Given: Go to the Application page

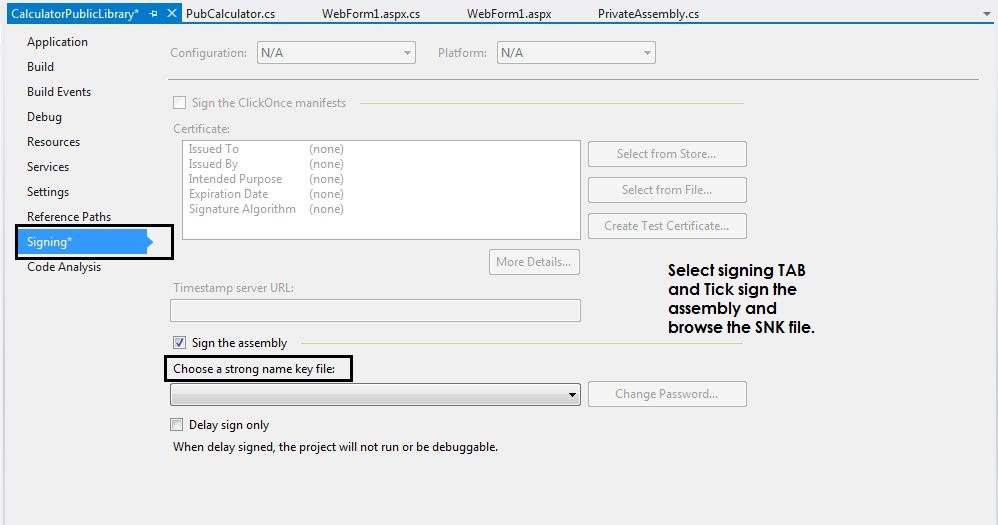Looking at the screenshot, I should coord(57,42).
